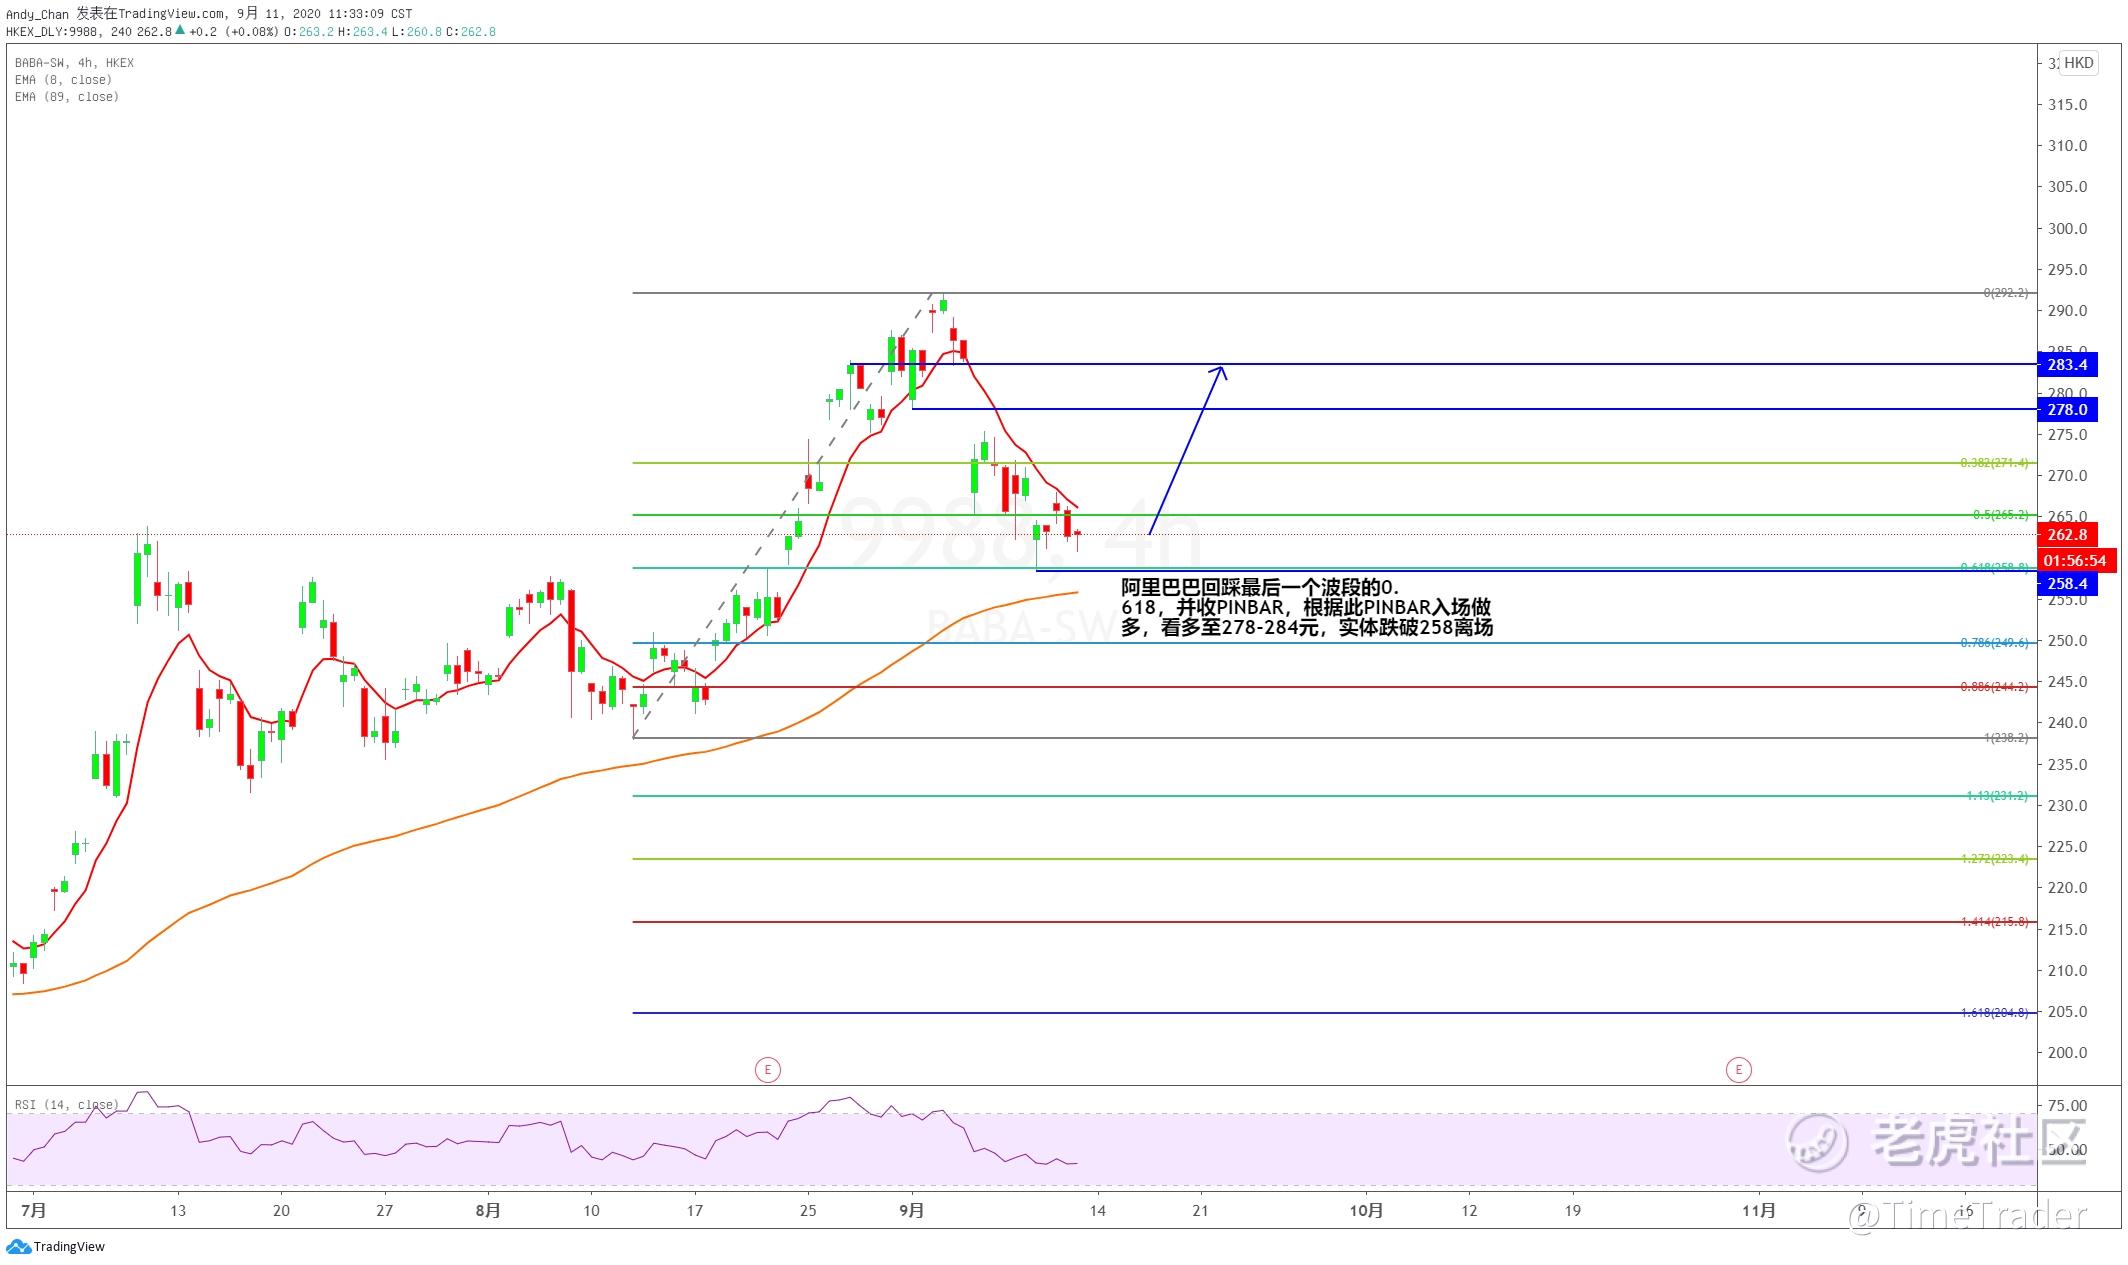Image resolution: width=2128 pixels, height=1265 pixels.
Task: Click the HKEX_DLY:9988 OHLC header line
Action: tap(251, 31)
